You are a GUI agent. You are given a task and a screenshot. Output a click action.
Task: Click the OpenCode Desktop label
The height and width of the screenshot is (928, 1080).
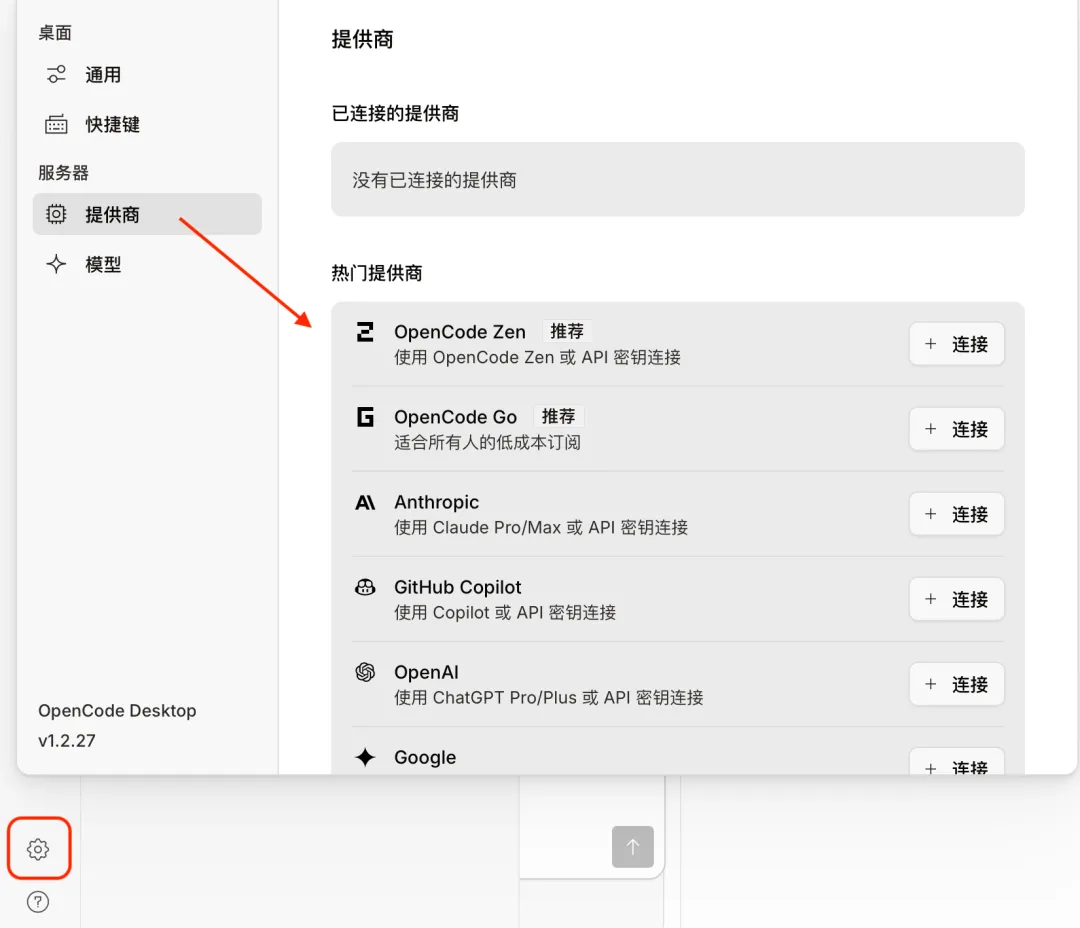tap(117, 710)
